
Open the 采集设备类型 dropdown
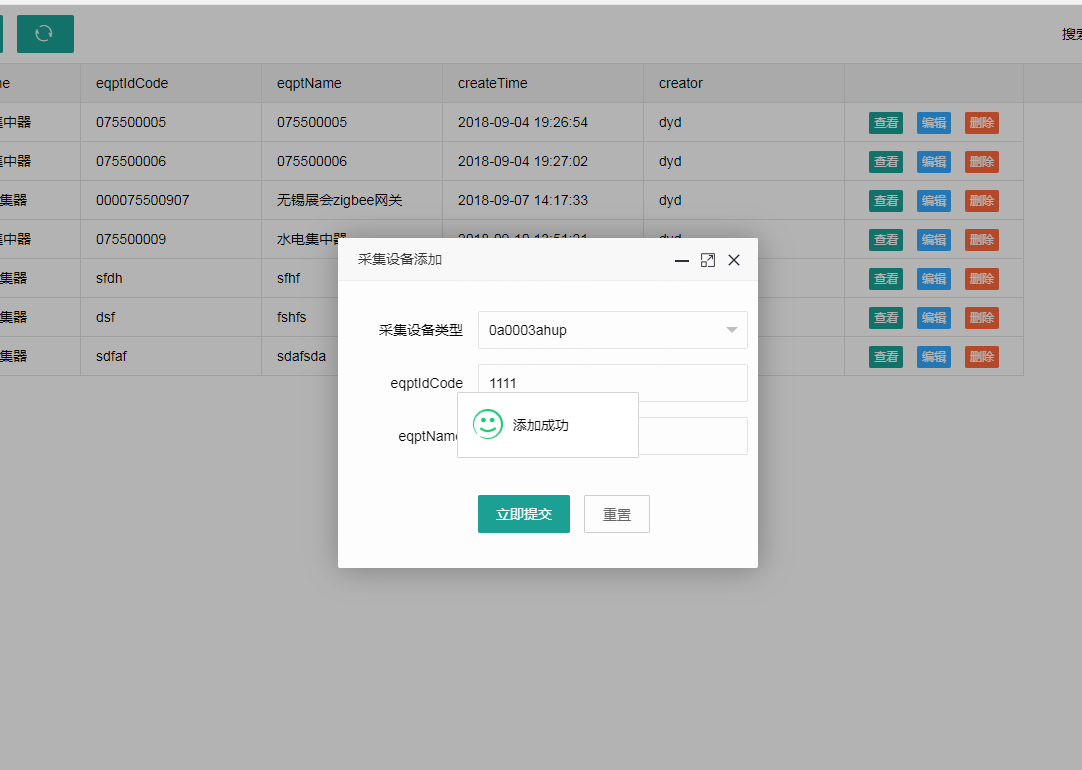pyautogui.click(x=612, y=330)
